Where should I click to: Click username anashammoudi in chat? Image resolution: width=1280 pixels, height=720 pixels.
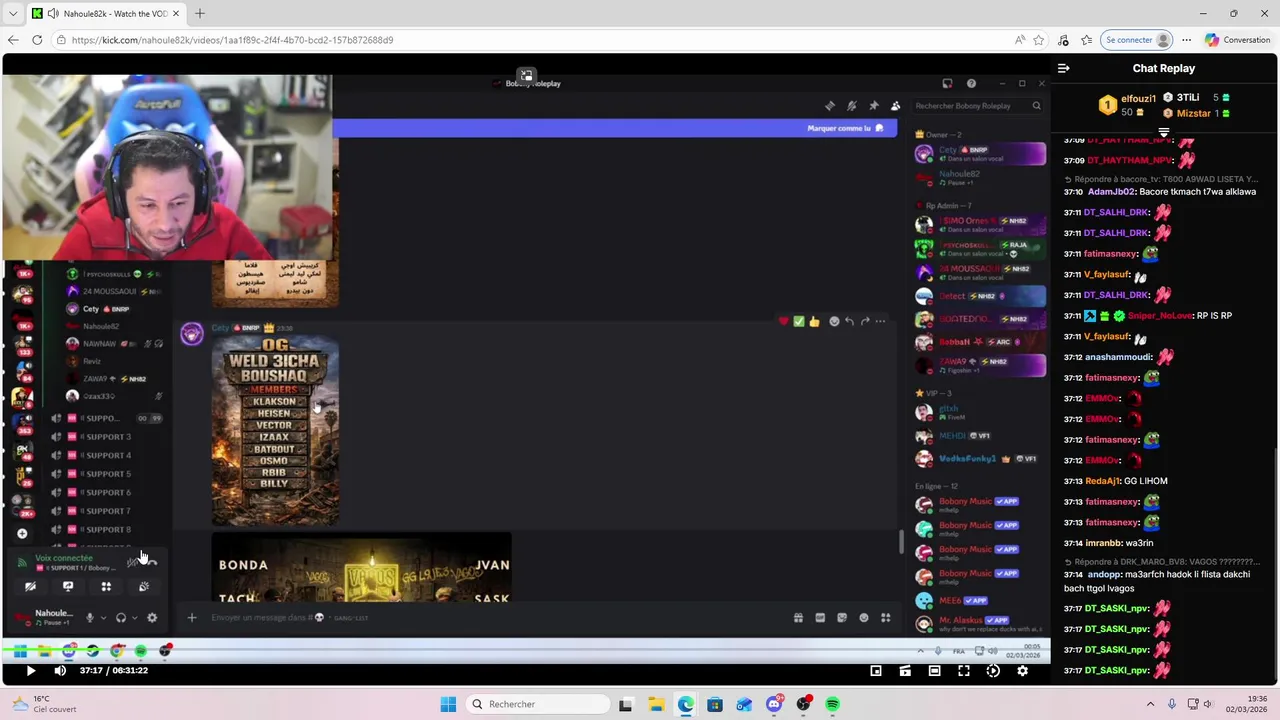(1118, 357)
